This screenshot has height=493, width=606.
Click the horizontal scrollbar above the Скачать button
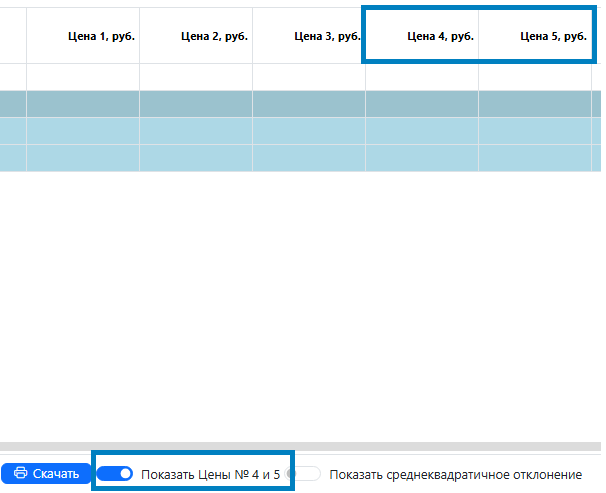point(300,446)
